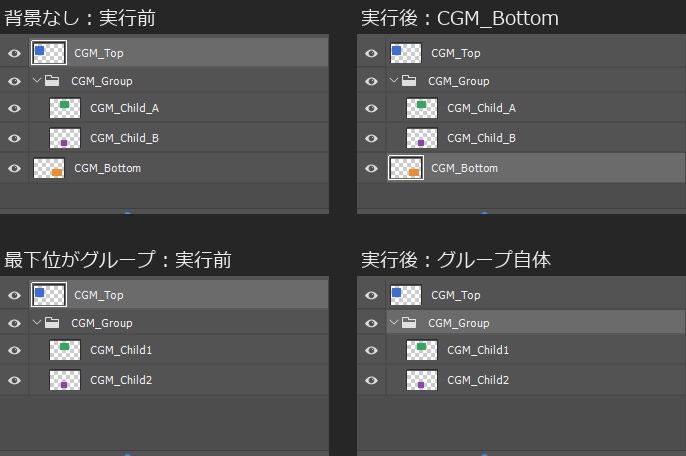Screen dimensions: 686x456
Task: Click CGM_Top thumbnail in 実行後:グループ自体 panel
Action: pyautogui.click(x=406, y=295)
